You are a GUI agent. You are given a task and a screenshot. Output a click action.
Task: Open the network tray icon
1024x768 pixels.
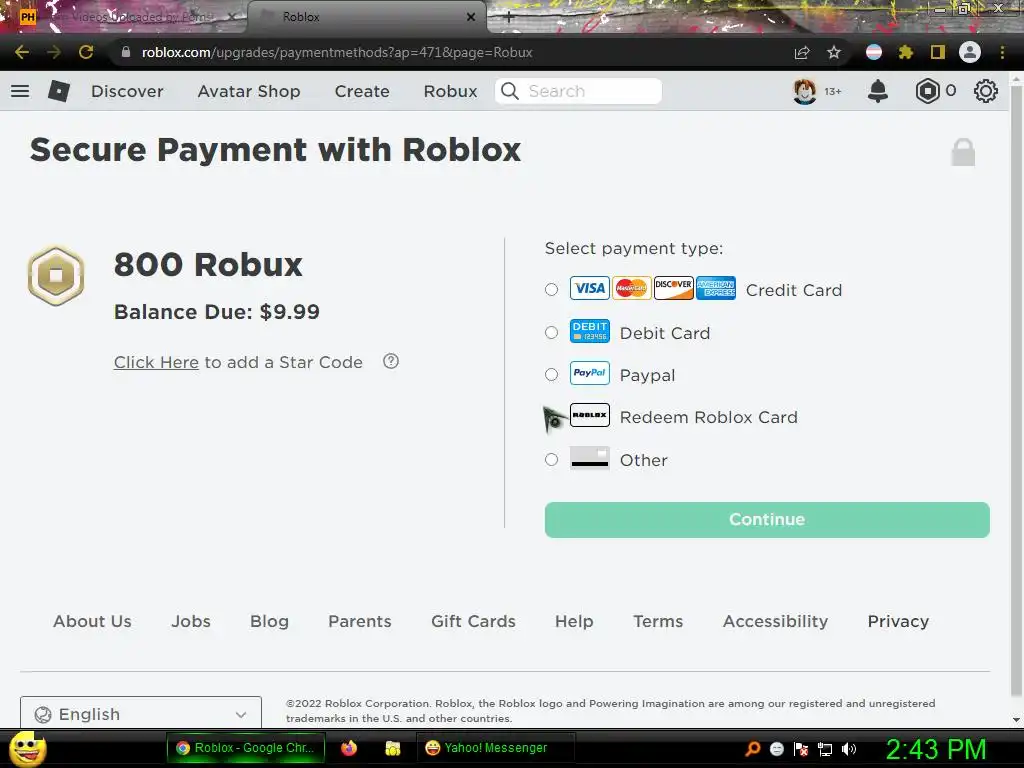825,748
